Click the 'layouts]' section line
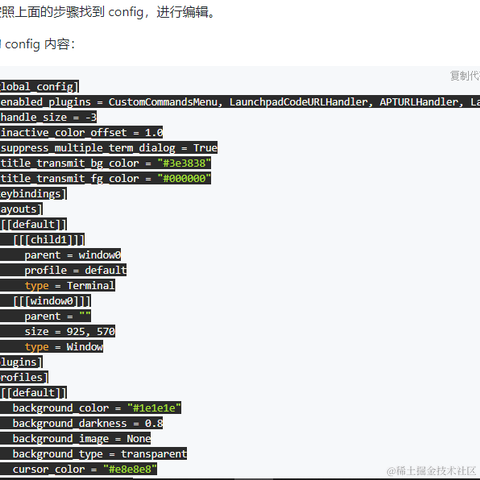480x480 pixels. (x=21, y=209)
